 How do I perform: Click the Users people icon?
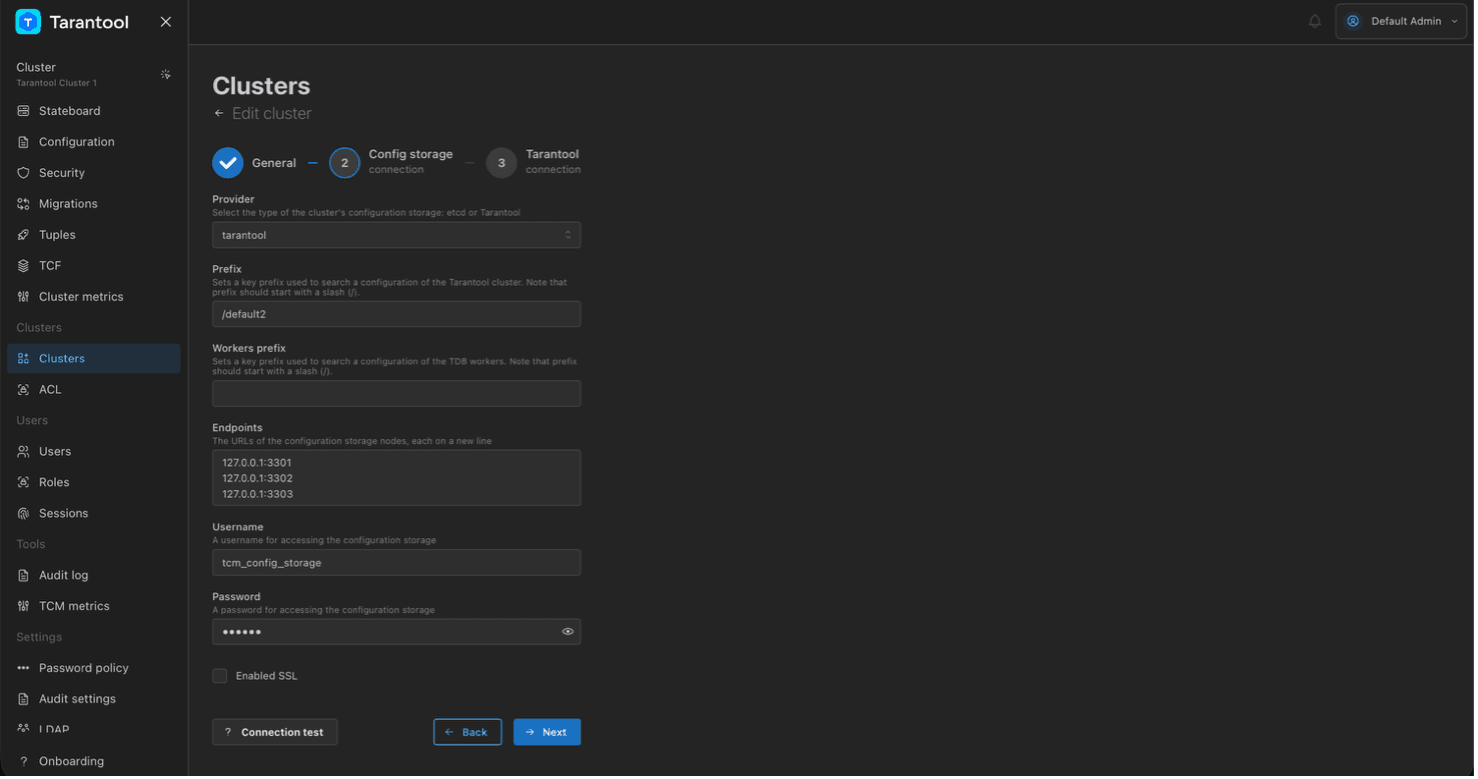coord(24,452)
